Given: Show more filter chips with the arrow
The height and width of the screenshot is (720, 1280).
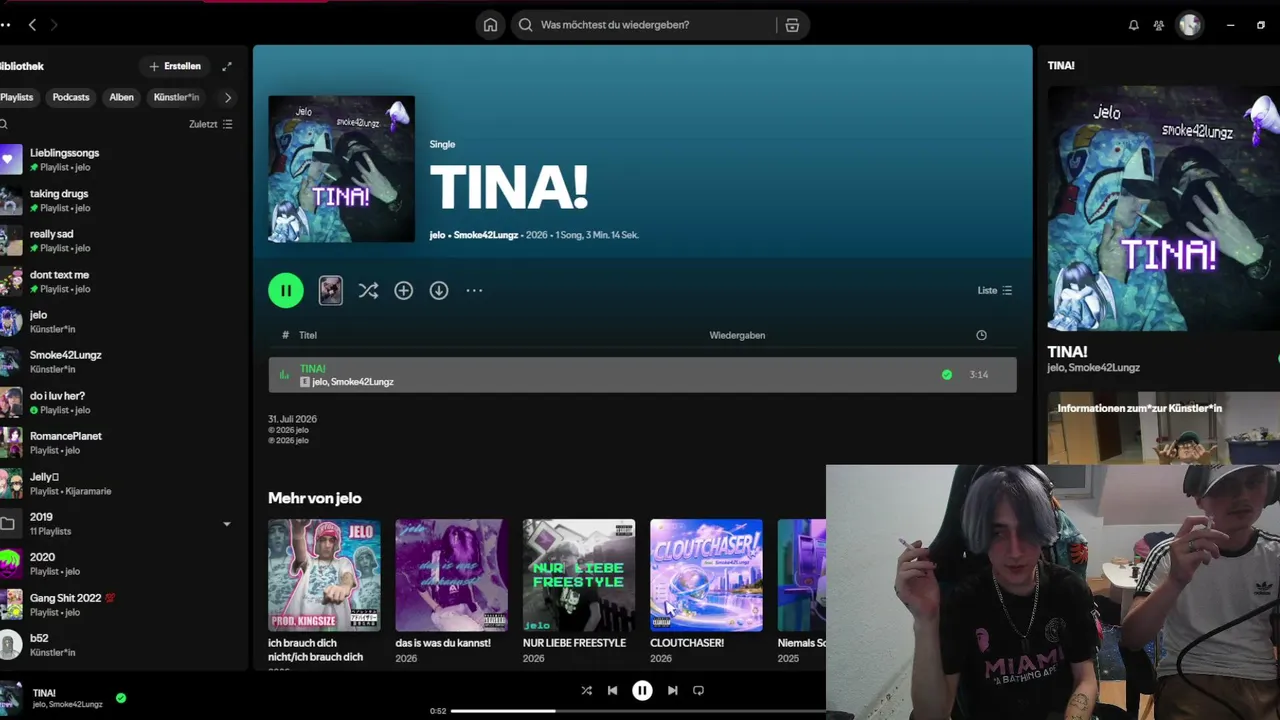Looking at the screenshot, I should pyautogui.click(x=228, y=97).
